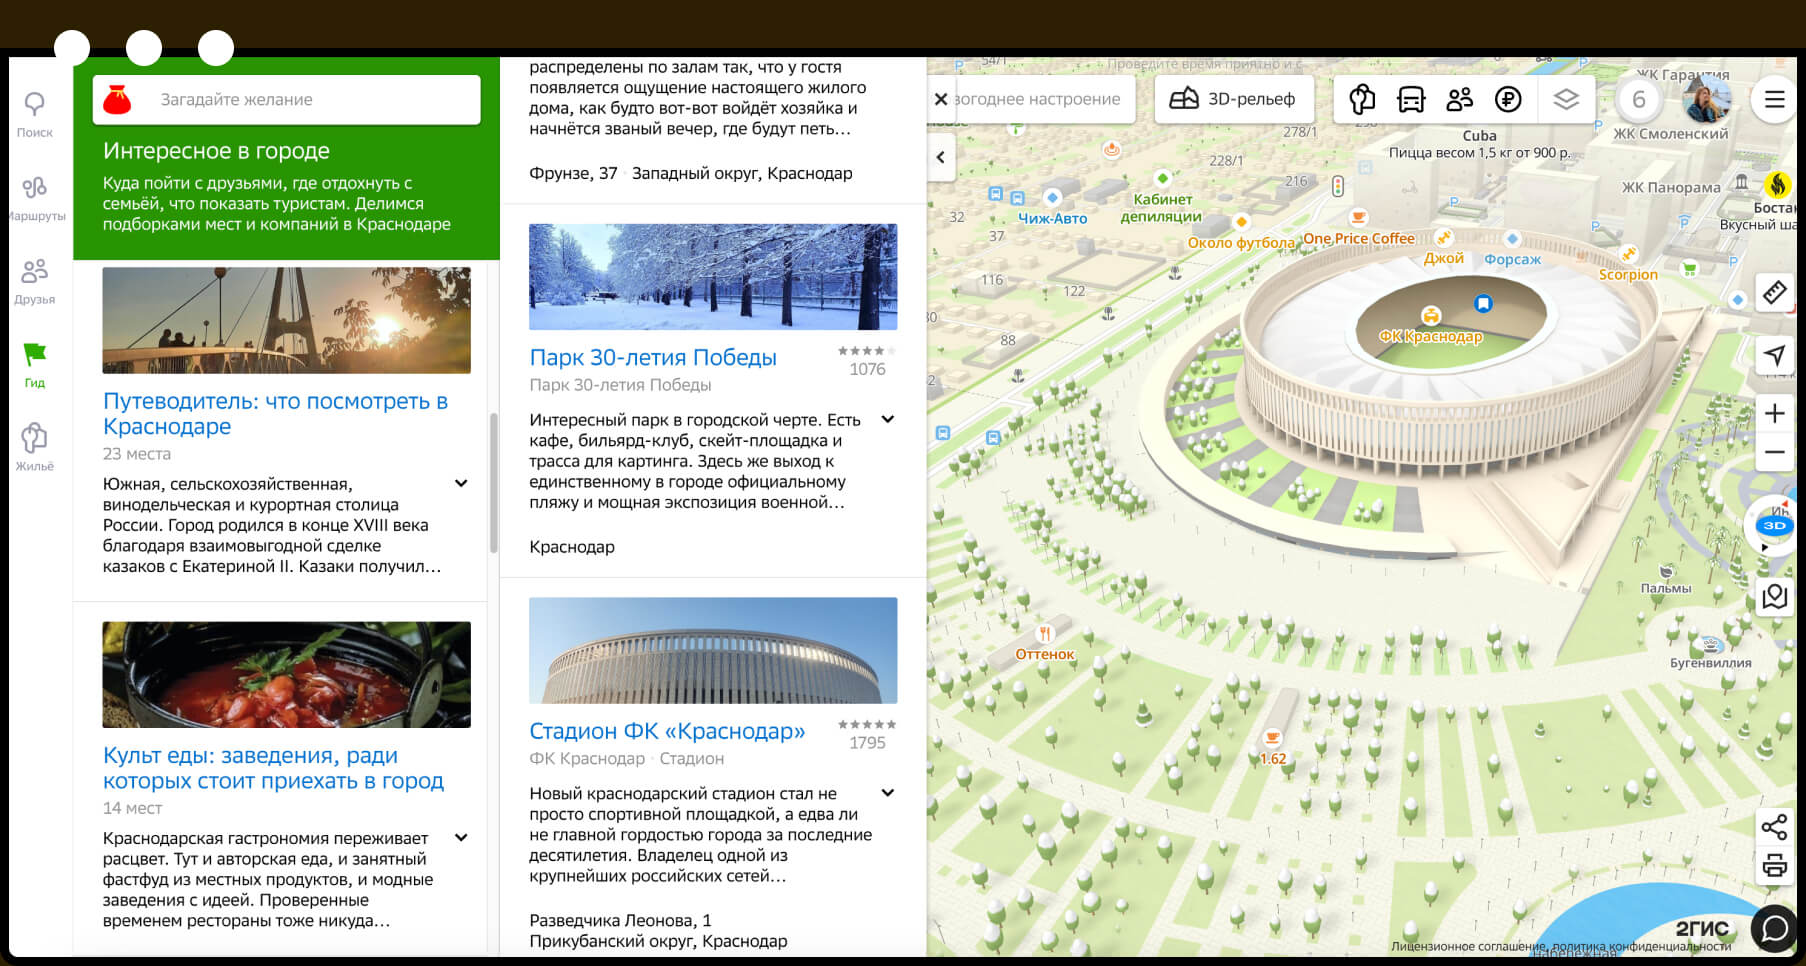The height and width of the screenshot is (966, 1806).
Task: Open the chat support bubble
Action: [1774, 928]
